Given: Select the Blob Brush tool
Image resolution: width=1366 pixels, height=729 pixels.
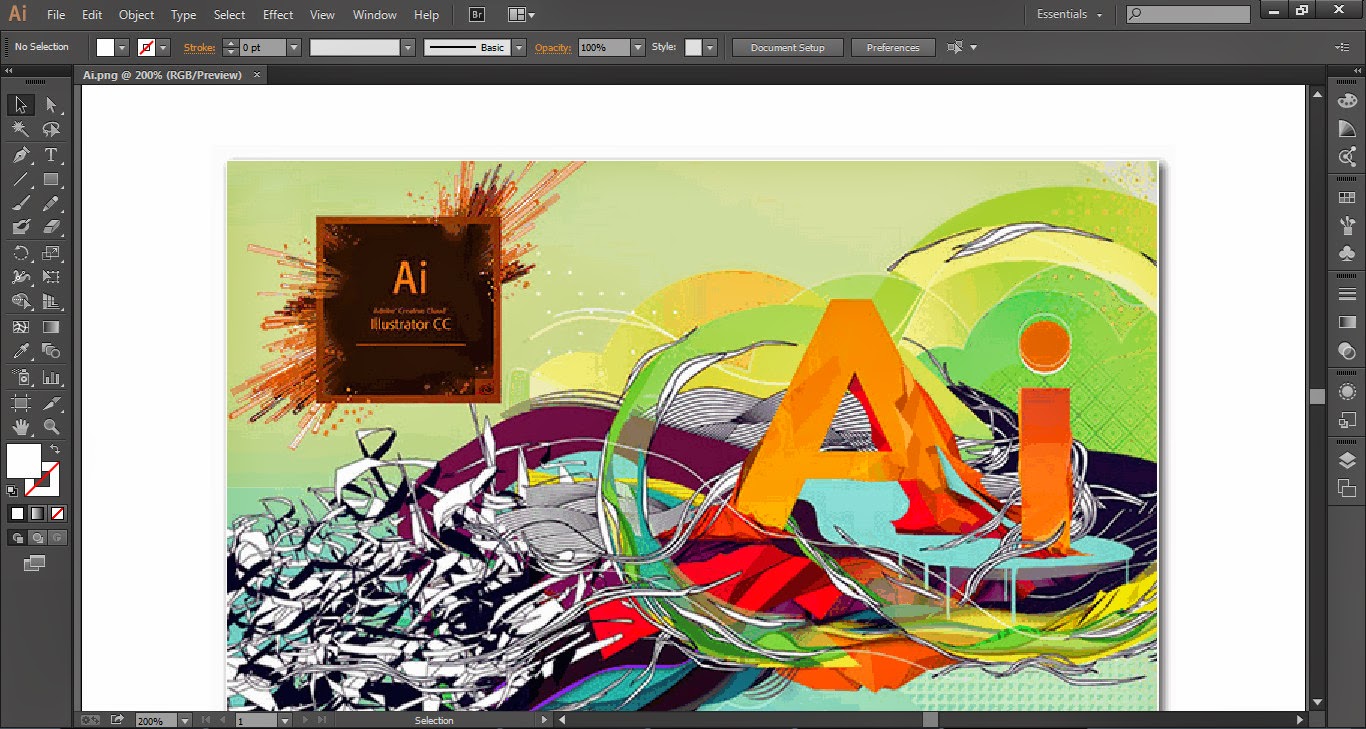Looking at the screenshot, I should tap(21, 227).
